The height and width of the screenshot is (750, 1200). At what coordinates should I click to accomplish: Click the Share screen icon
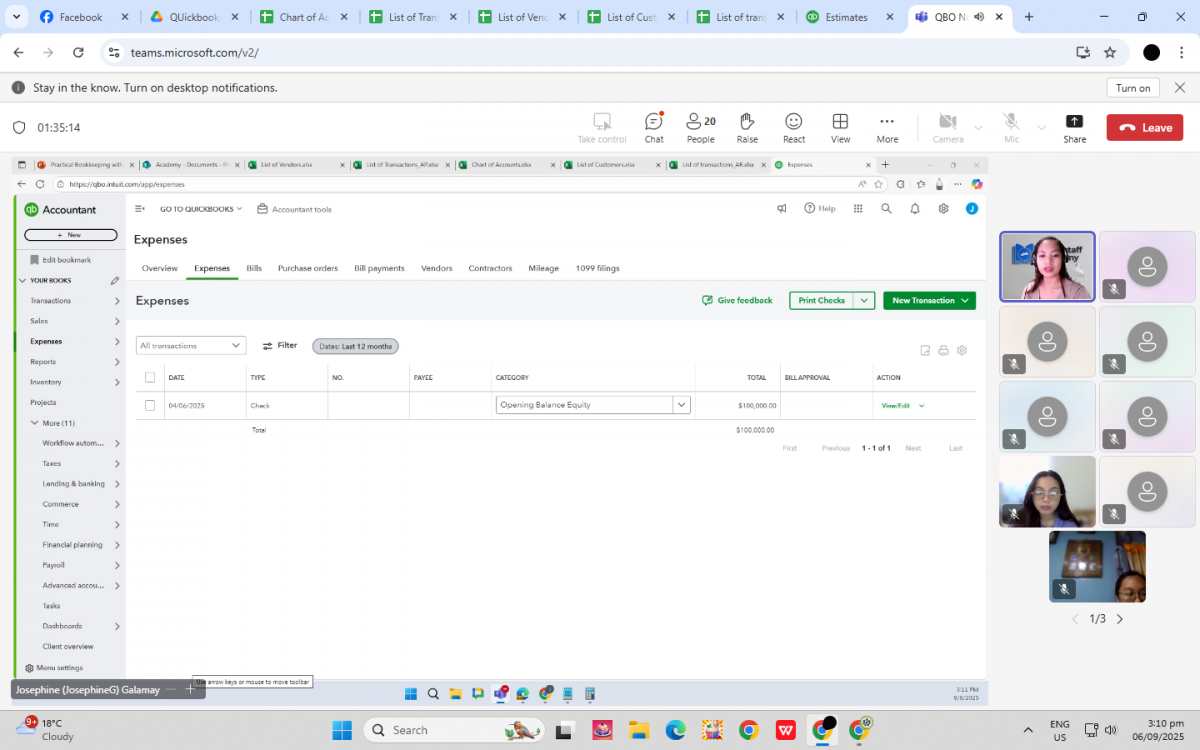[1074, 127]
